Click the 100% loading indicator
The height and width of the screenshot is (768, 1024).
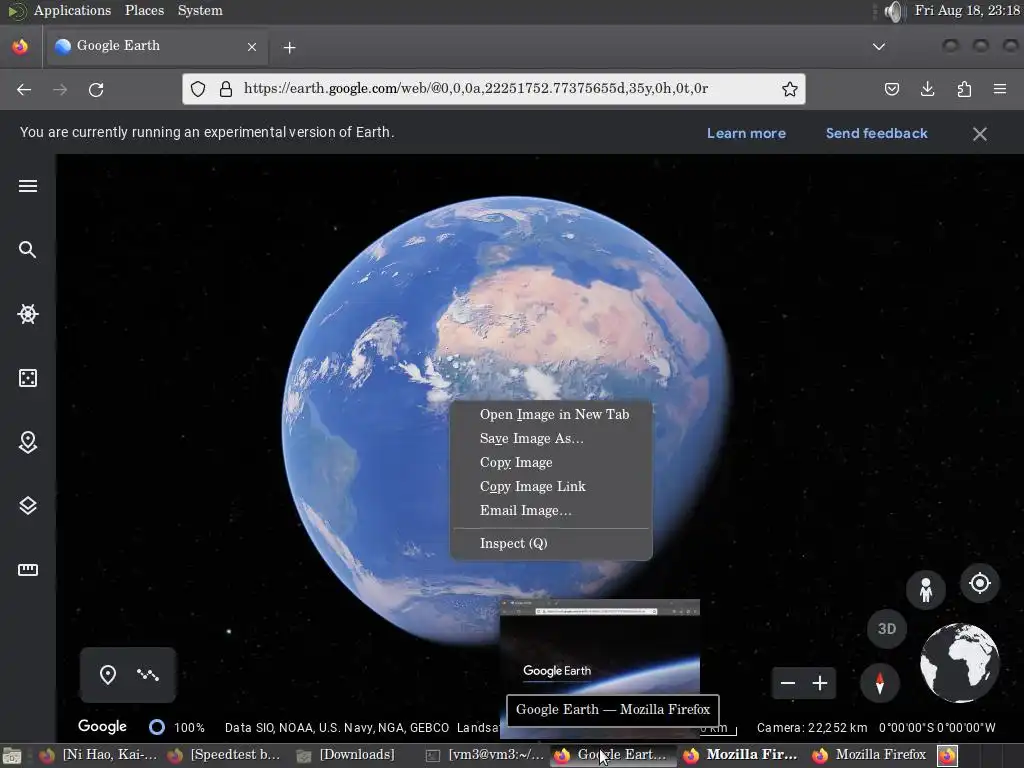(177, 727)
